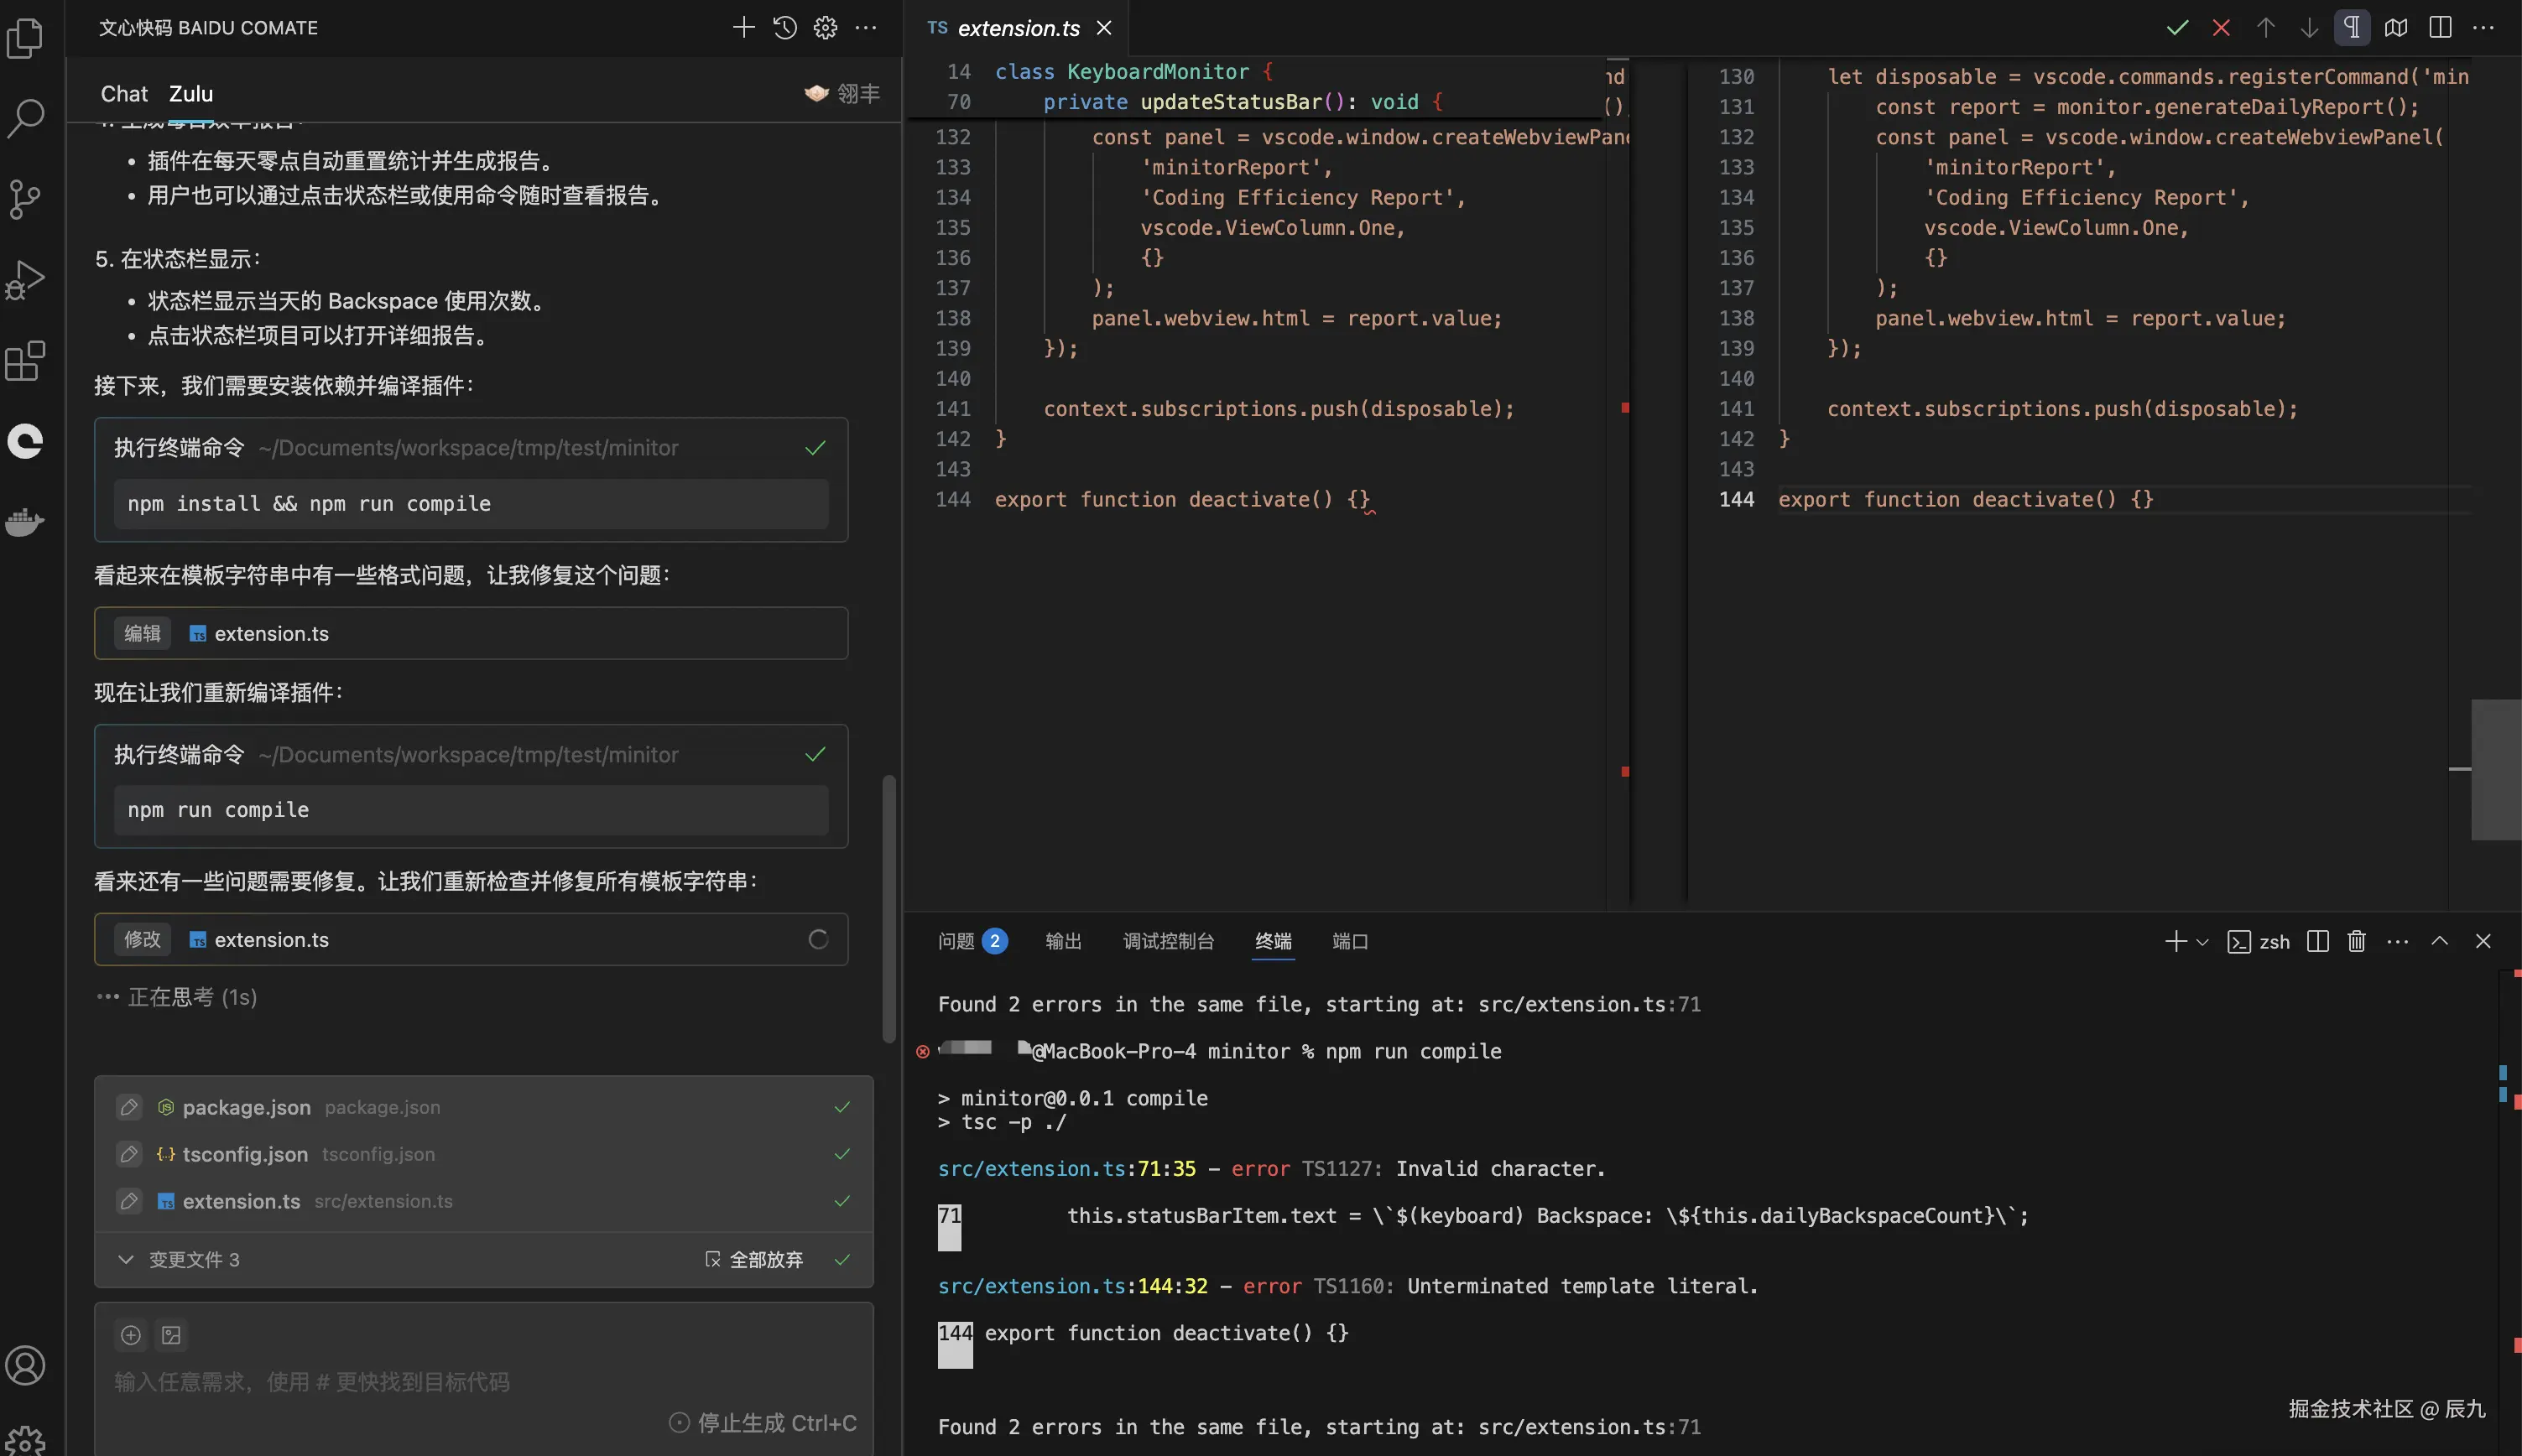Kill terminal with the trash icon
Image resolution: width=2522 pixels, height=1456 pixels.
2356,941
